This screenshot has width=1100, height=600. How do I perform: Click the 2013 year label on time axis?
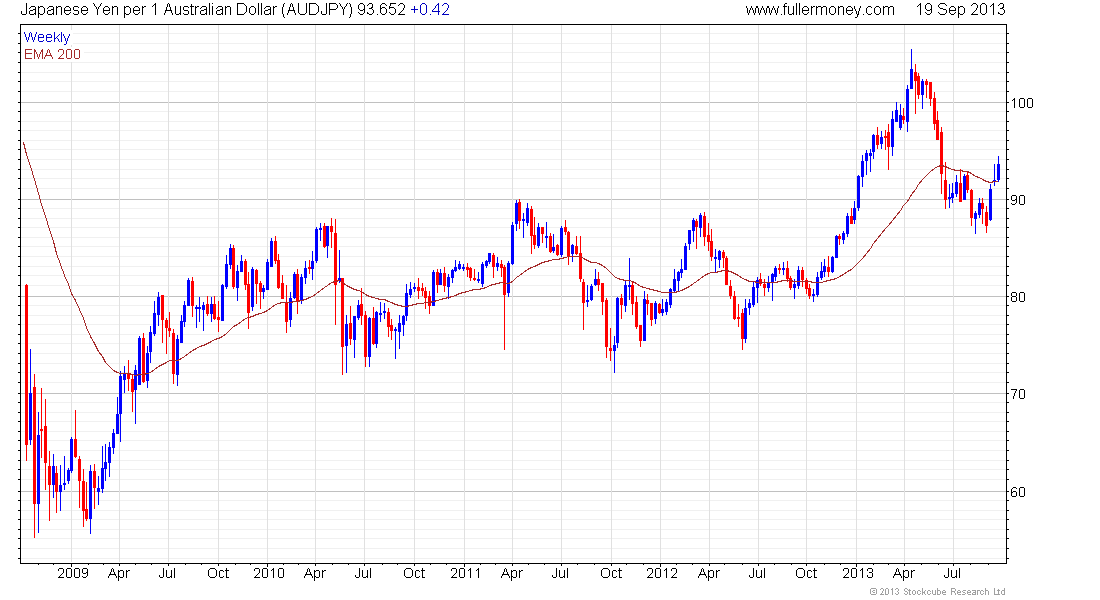pos(857,573)
